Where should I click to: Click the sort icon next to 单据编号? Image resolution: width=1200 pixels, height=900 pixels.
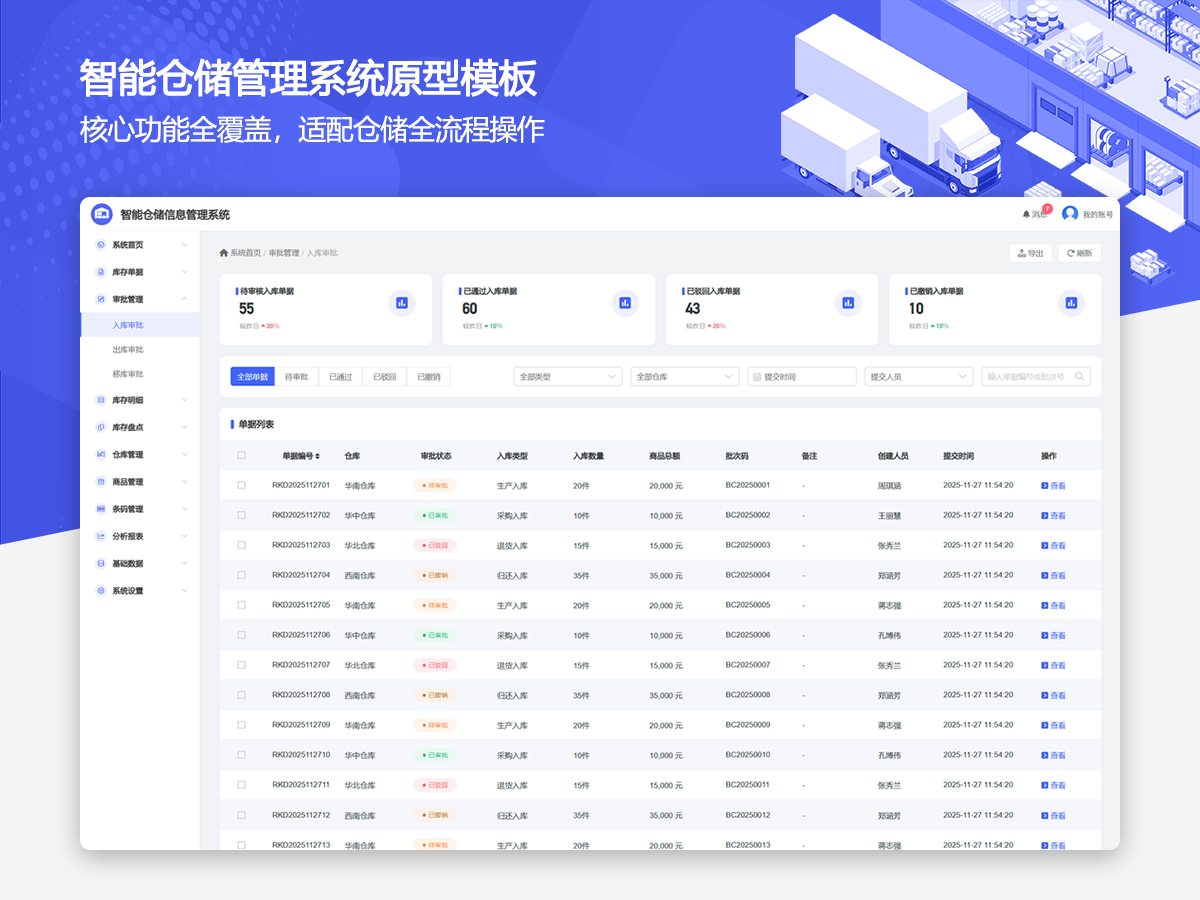click(x=318, y=456)
